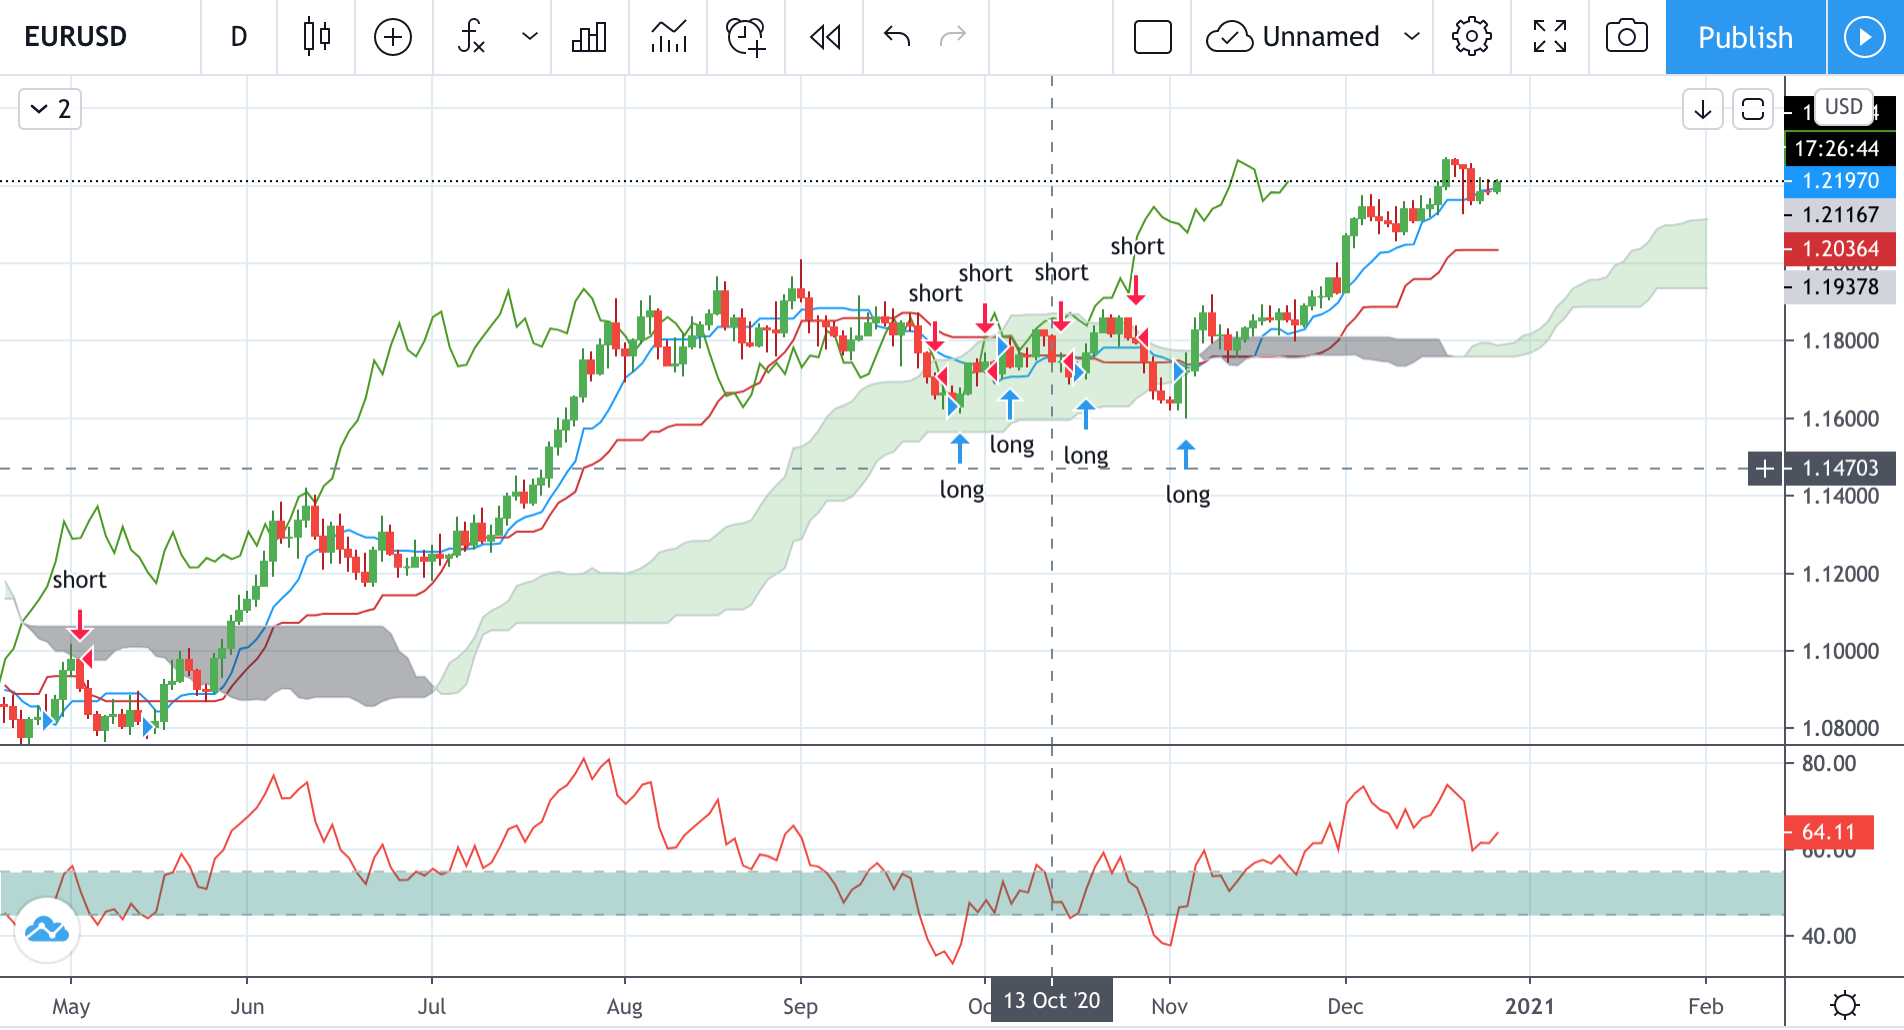Open indicator templates icon
This screenshot has height=1030, width=1904.
[x=668, y=37]
